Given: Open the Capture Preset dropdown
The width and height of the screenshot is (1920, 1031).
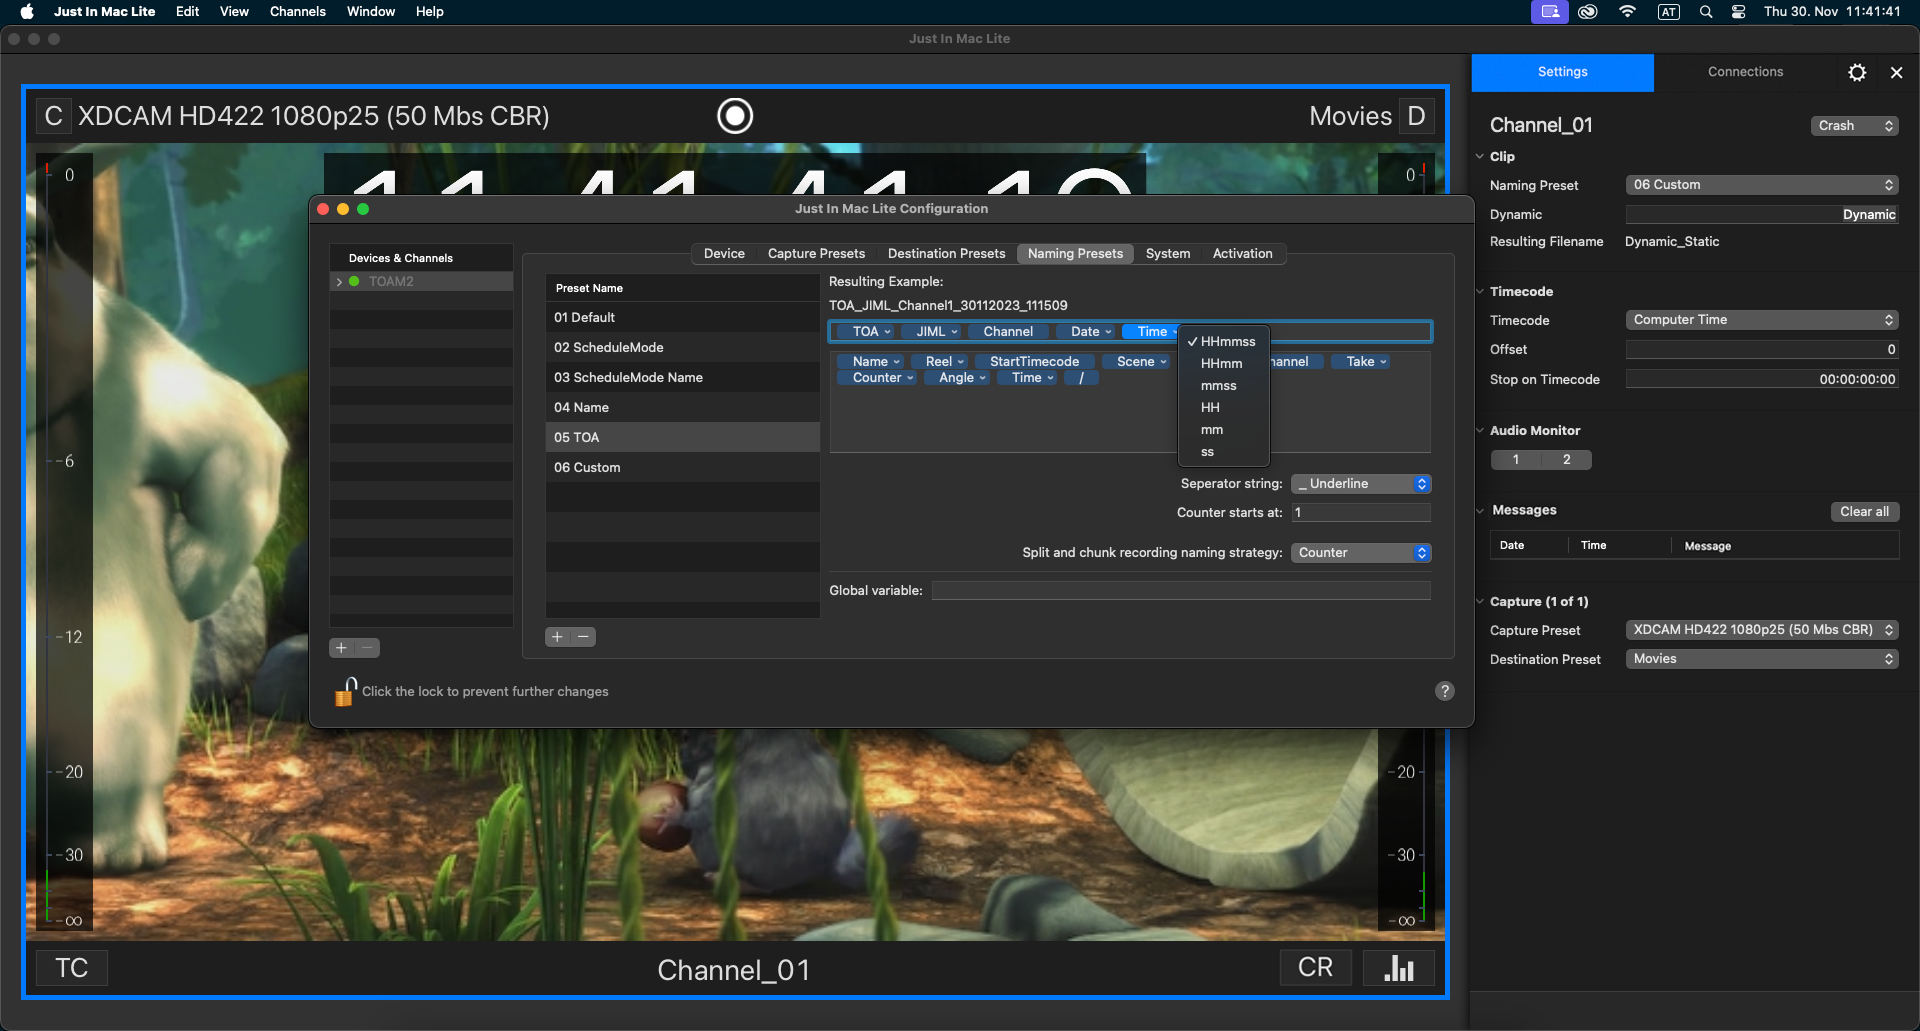Looking at the screenshot, I should click(1762, 630).
